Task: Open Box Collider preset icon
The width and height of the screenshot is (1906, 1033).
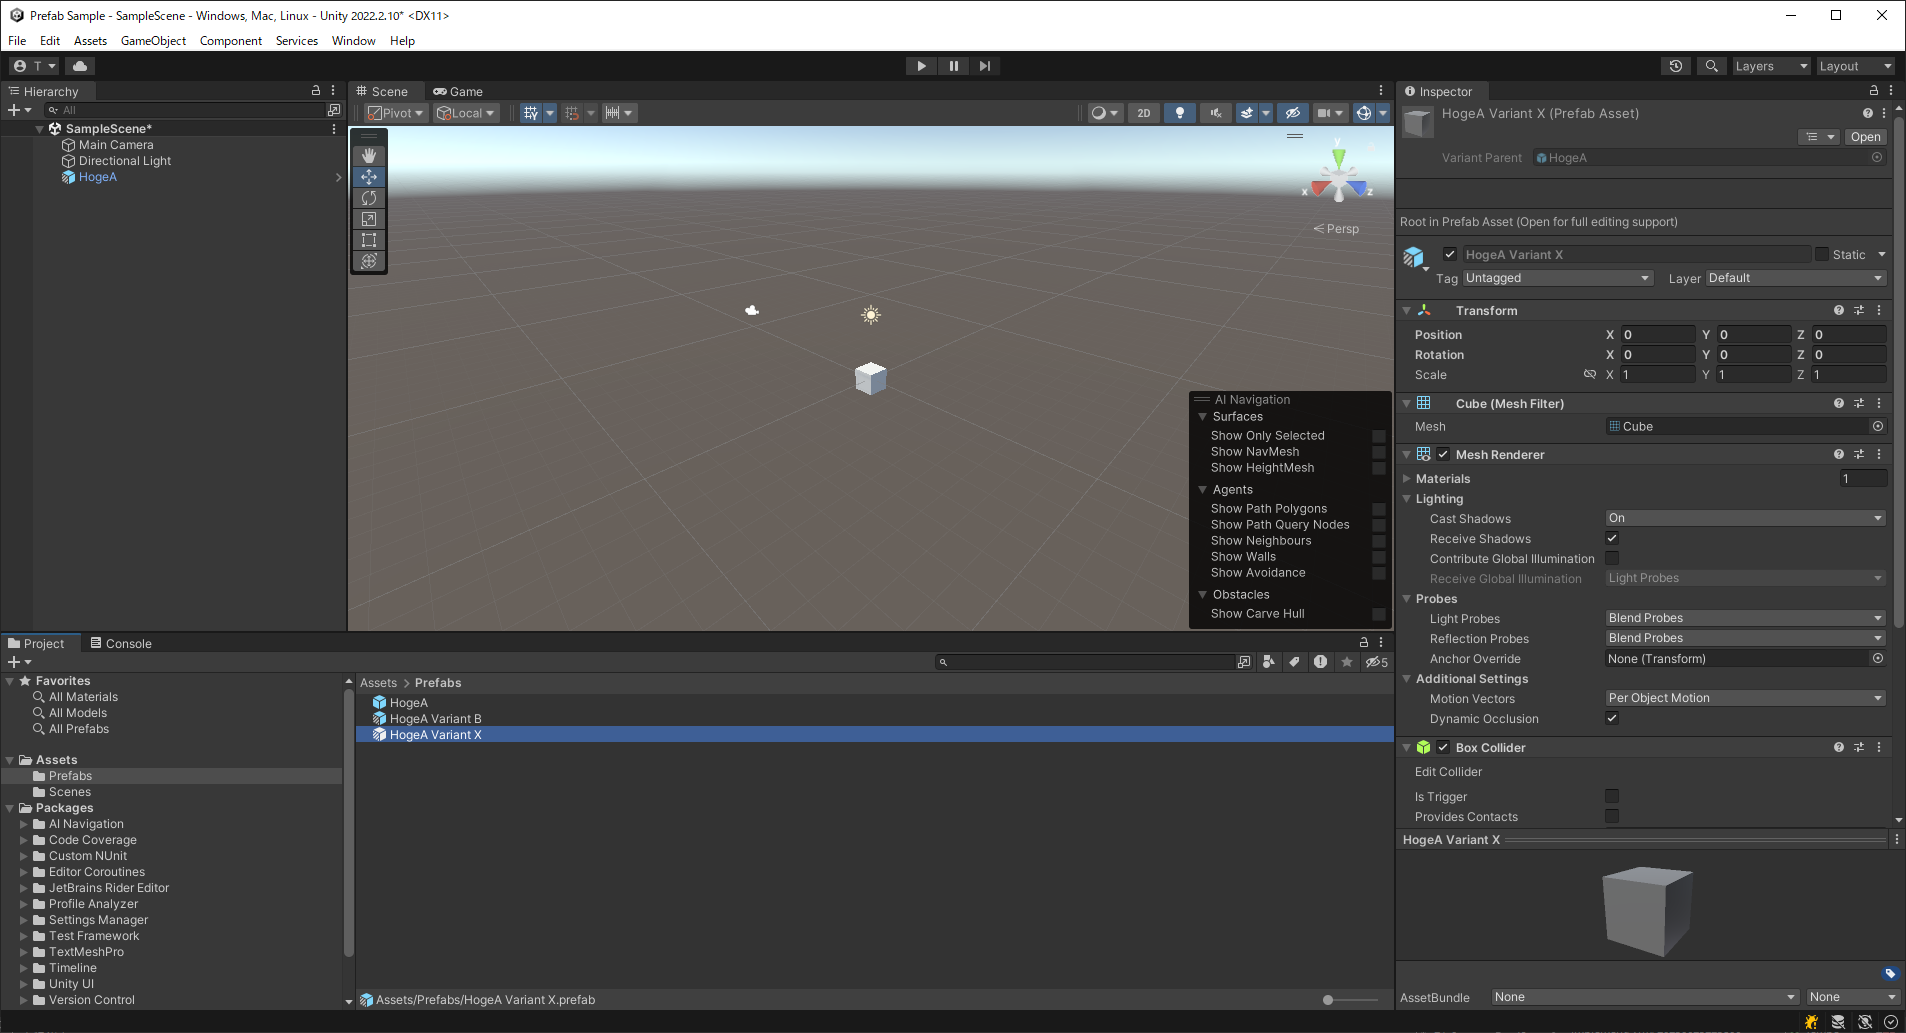Action: click(1859, 747)
